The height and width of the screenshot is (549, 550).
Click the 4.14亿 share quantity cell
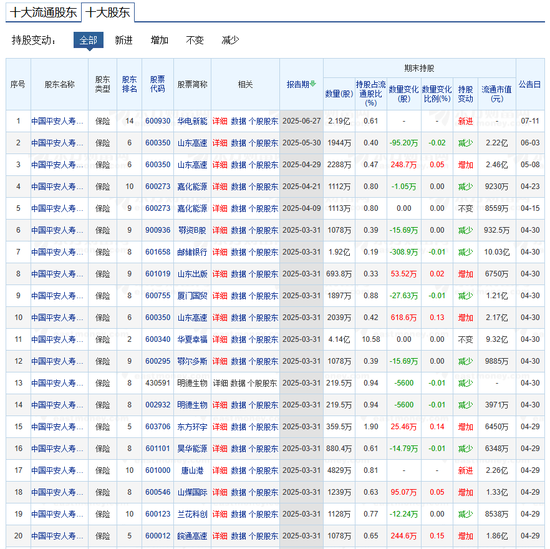pyautogui.click(x=339, y=339)
